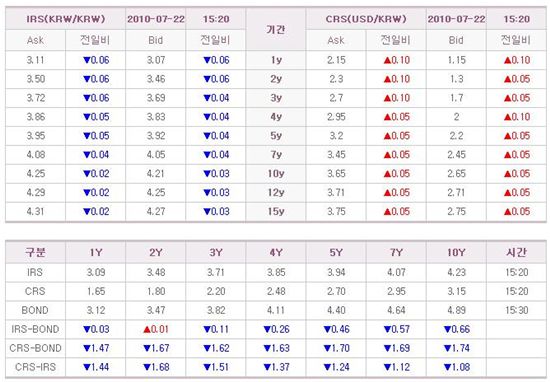Click the red up arrow in CRS 1y Ask change
Screen dimensions: 550x382
387,60
